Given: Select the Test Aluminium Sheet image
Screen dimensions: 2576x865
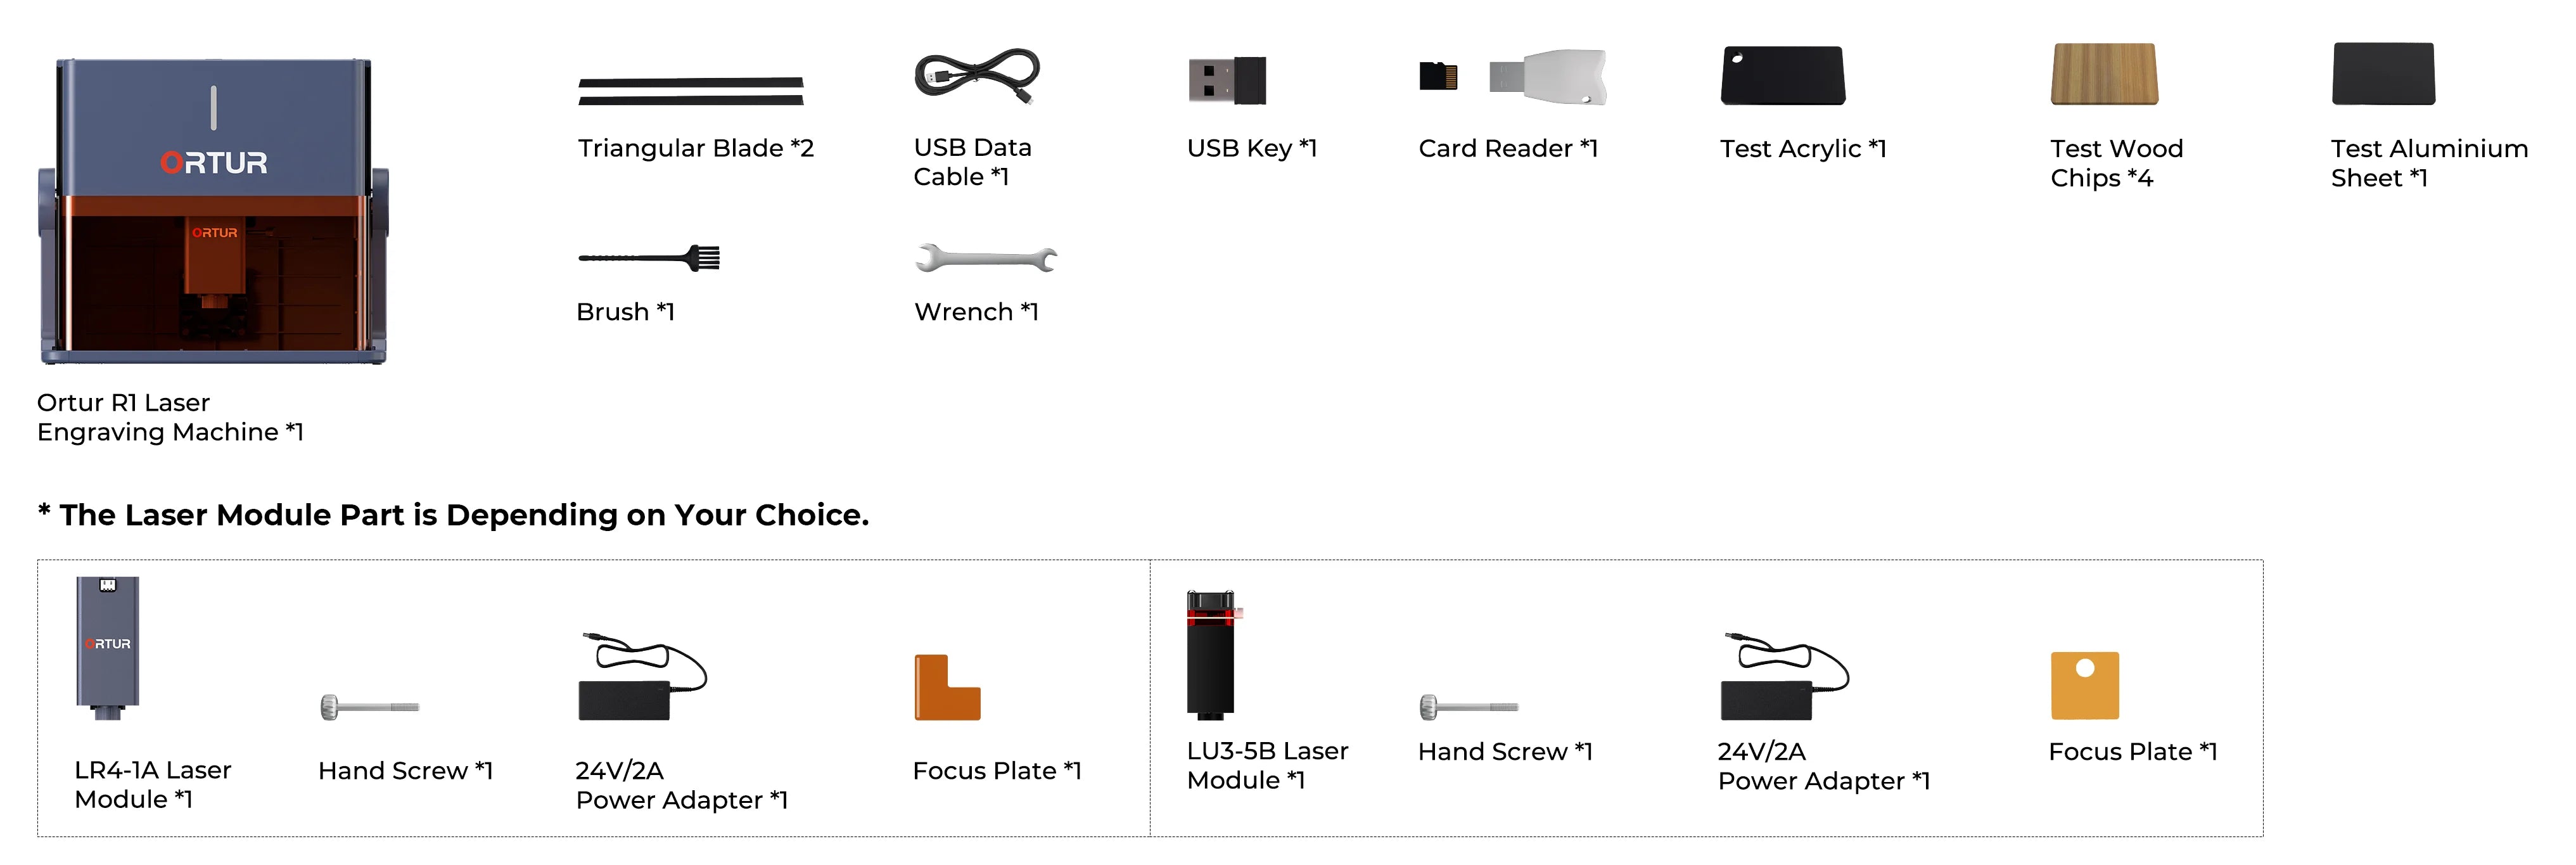Looking at the screenshot, I should pos(2383,74).
